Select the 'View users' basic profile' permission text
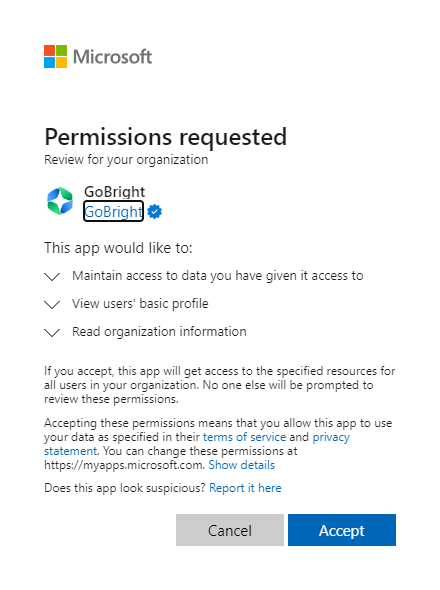The height and width of the screenshot is (590, 440). coord(140,304)
